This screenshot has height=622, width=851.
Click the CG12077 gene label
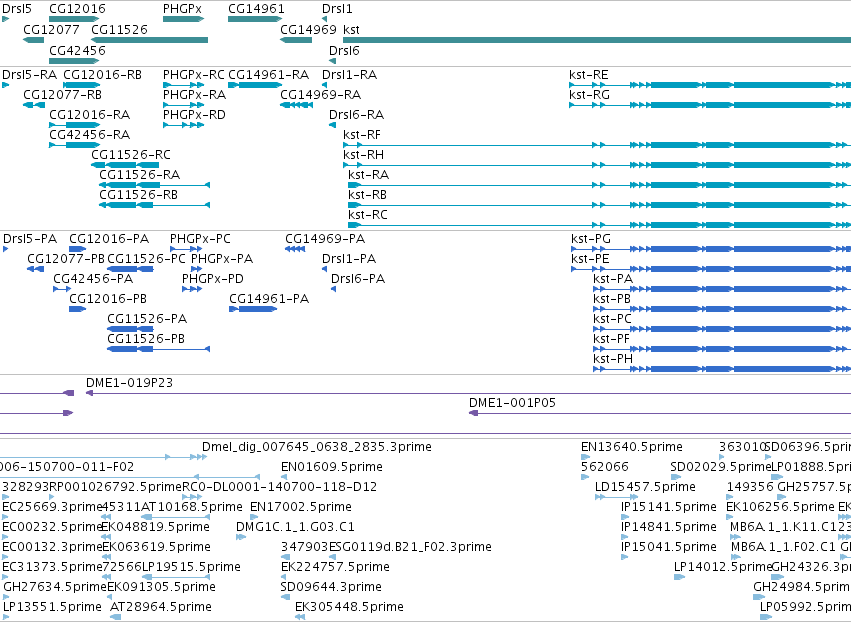pyautogui.click(x=52, y=29)
